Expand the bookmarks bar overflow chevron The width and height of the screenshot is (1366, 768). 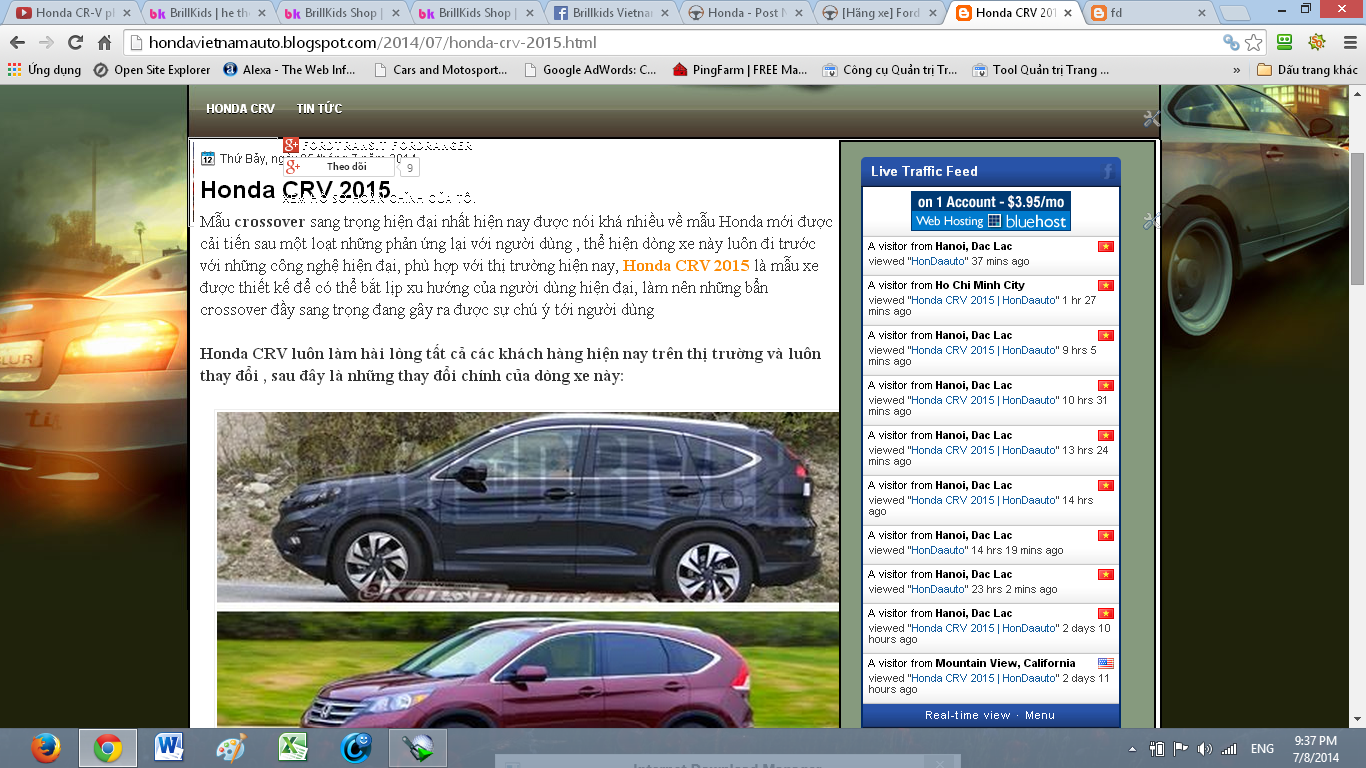pos(1237,70)
